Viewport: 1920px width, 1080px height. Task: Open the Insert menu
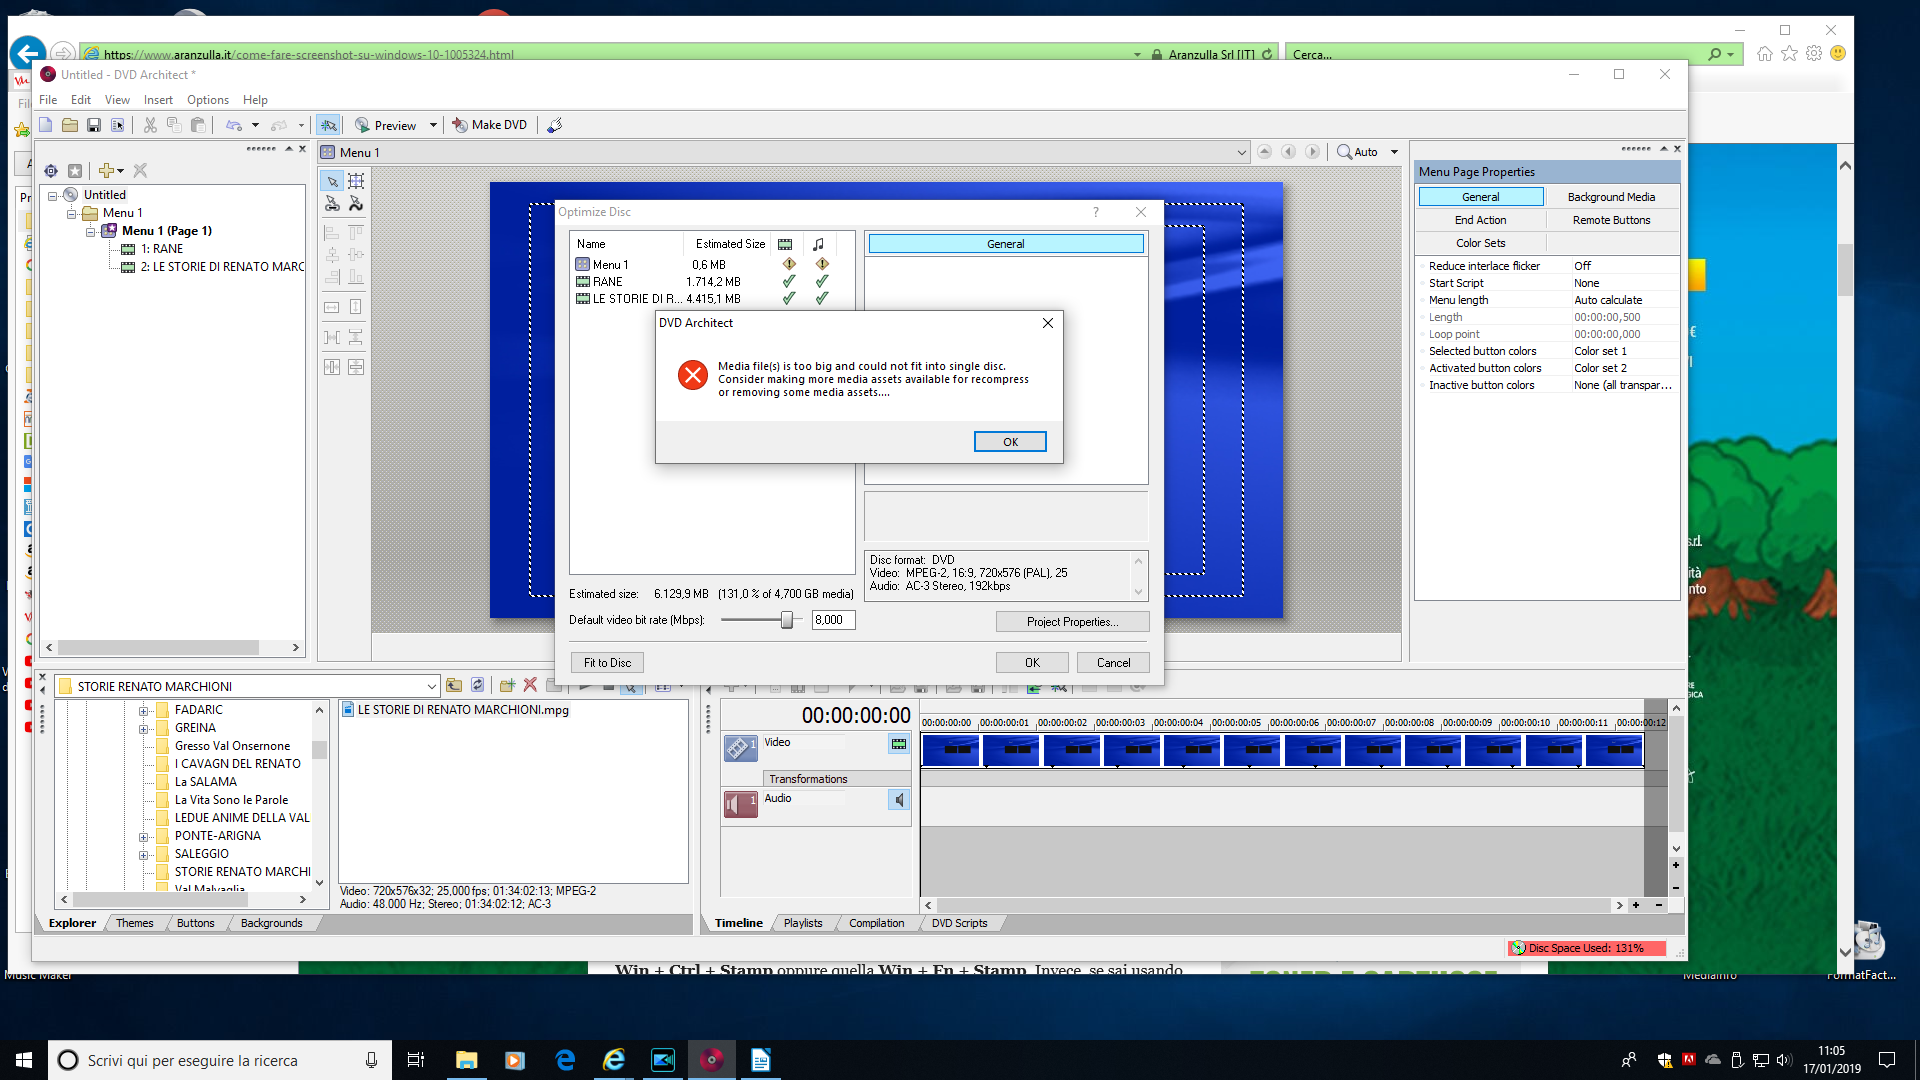tap(158, 100)
